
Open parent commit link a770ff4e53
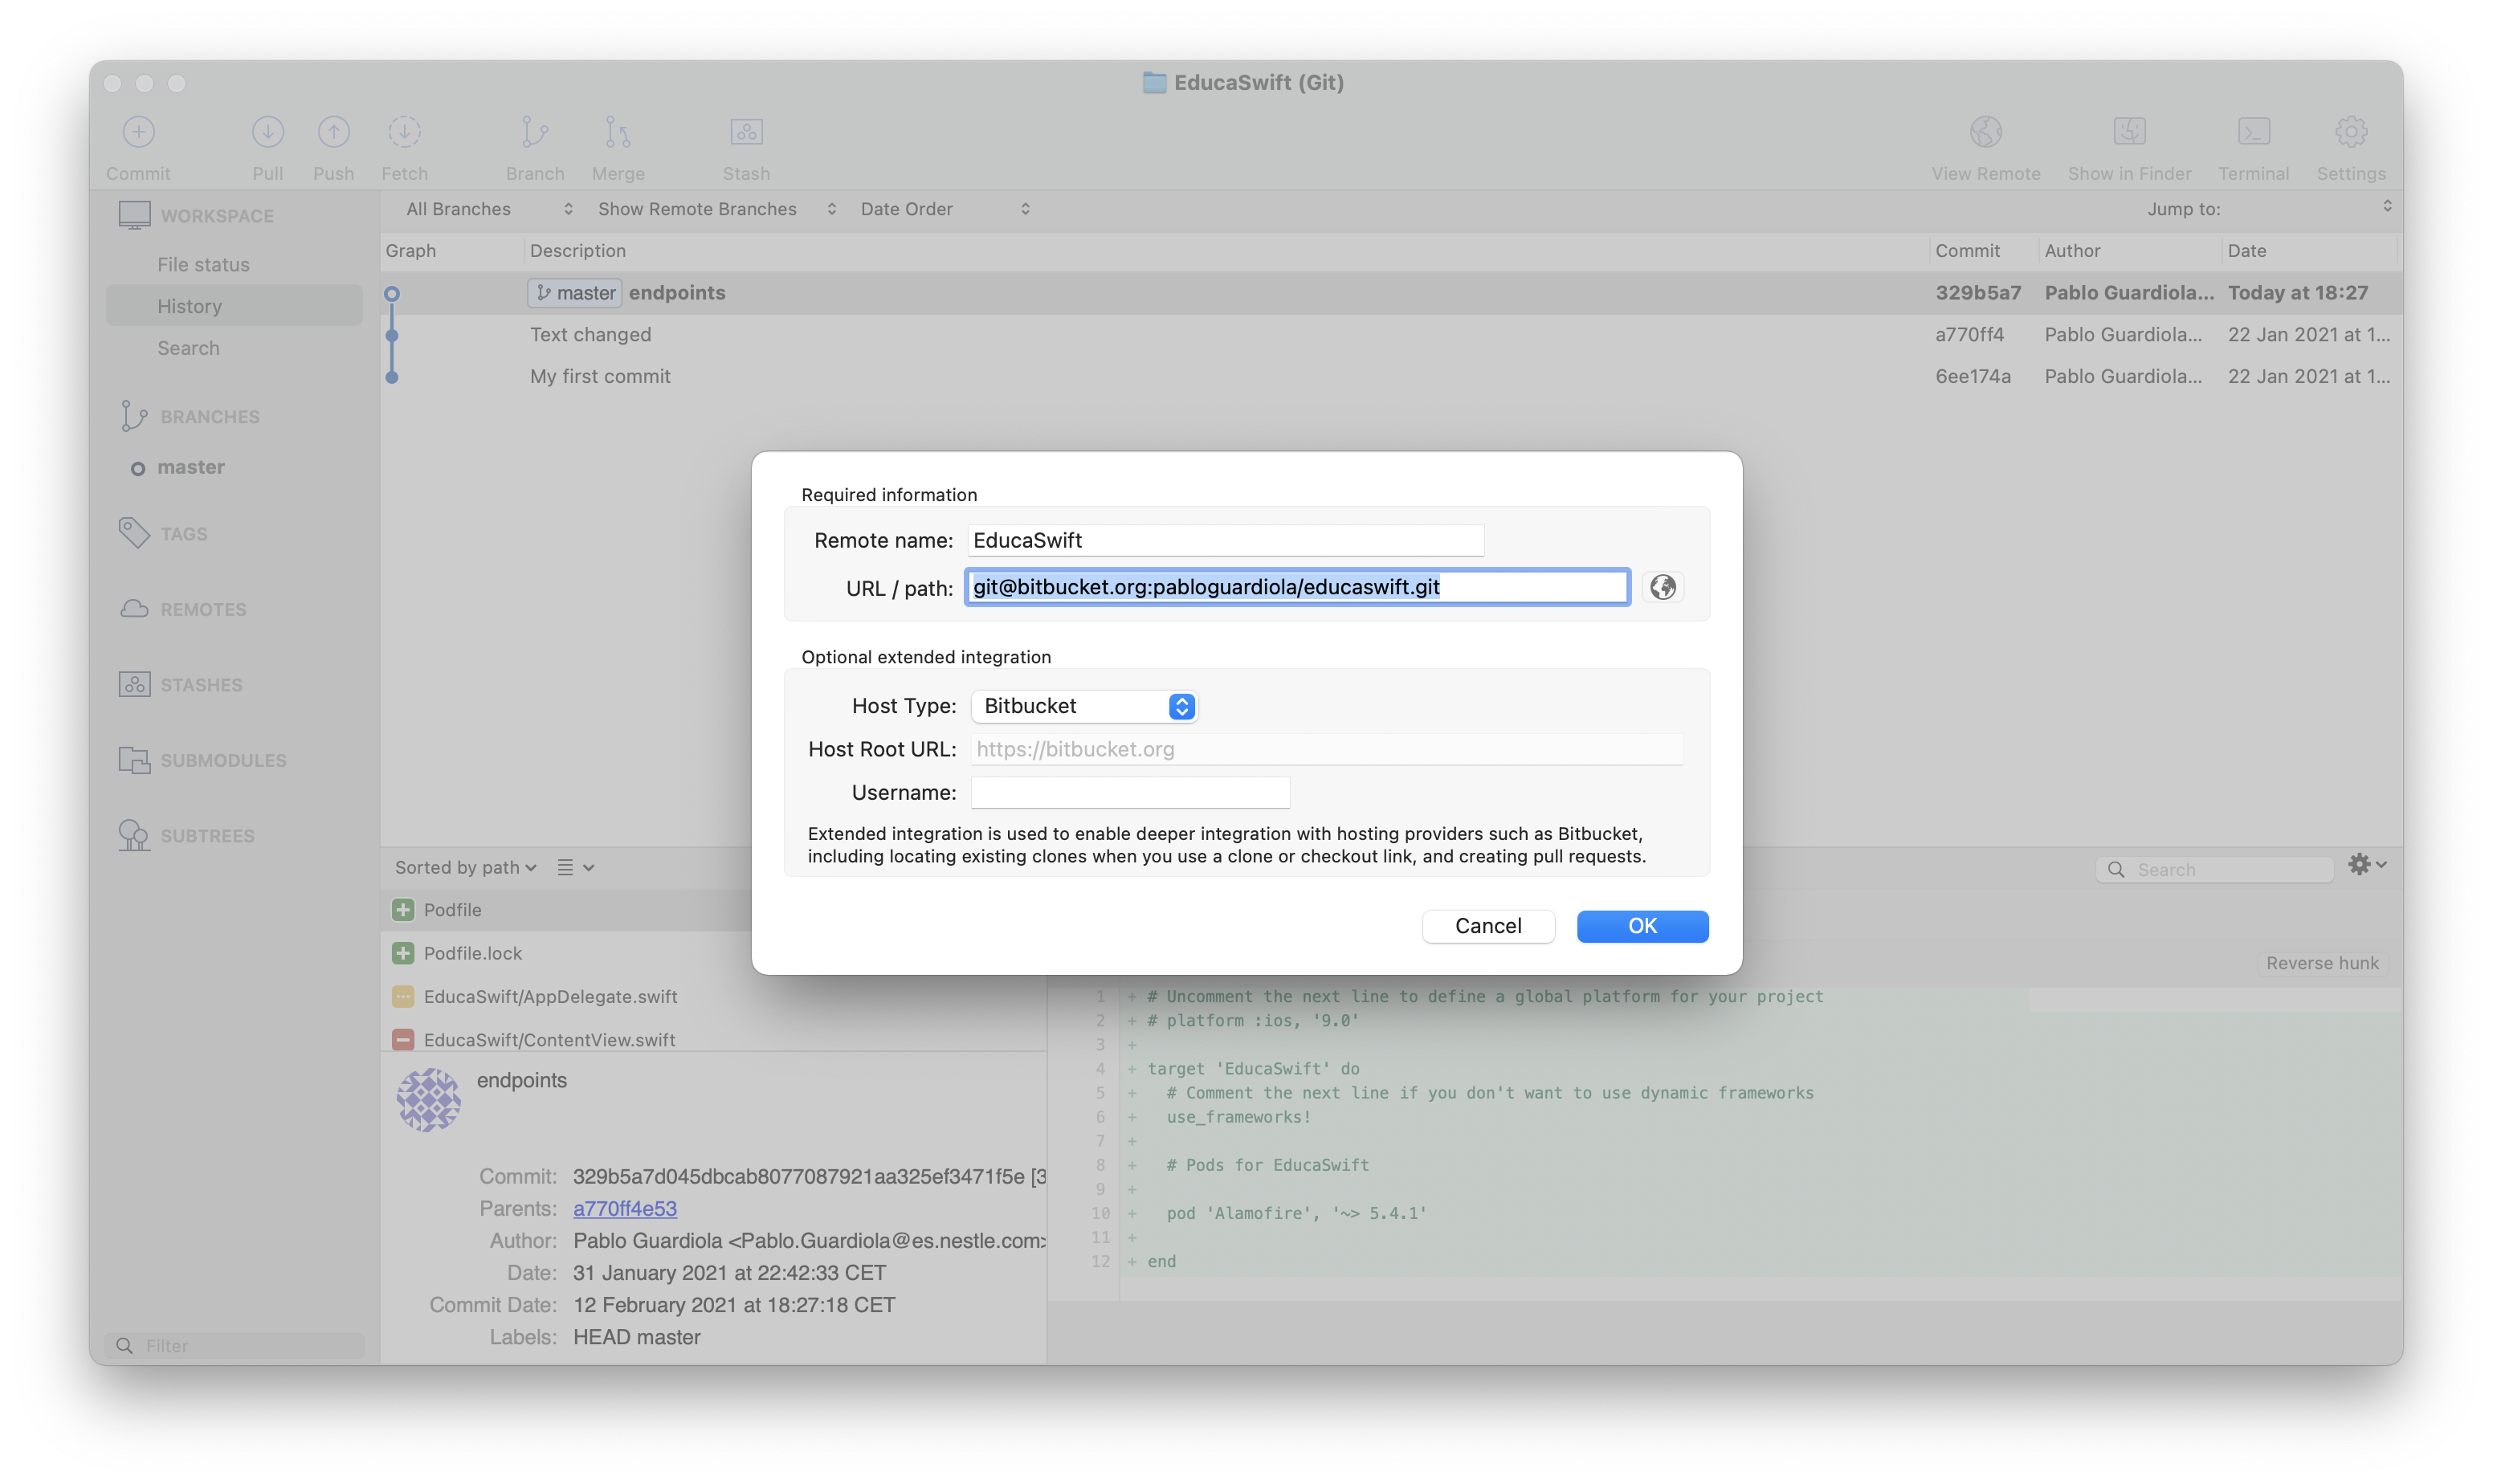[624, 1208]
